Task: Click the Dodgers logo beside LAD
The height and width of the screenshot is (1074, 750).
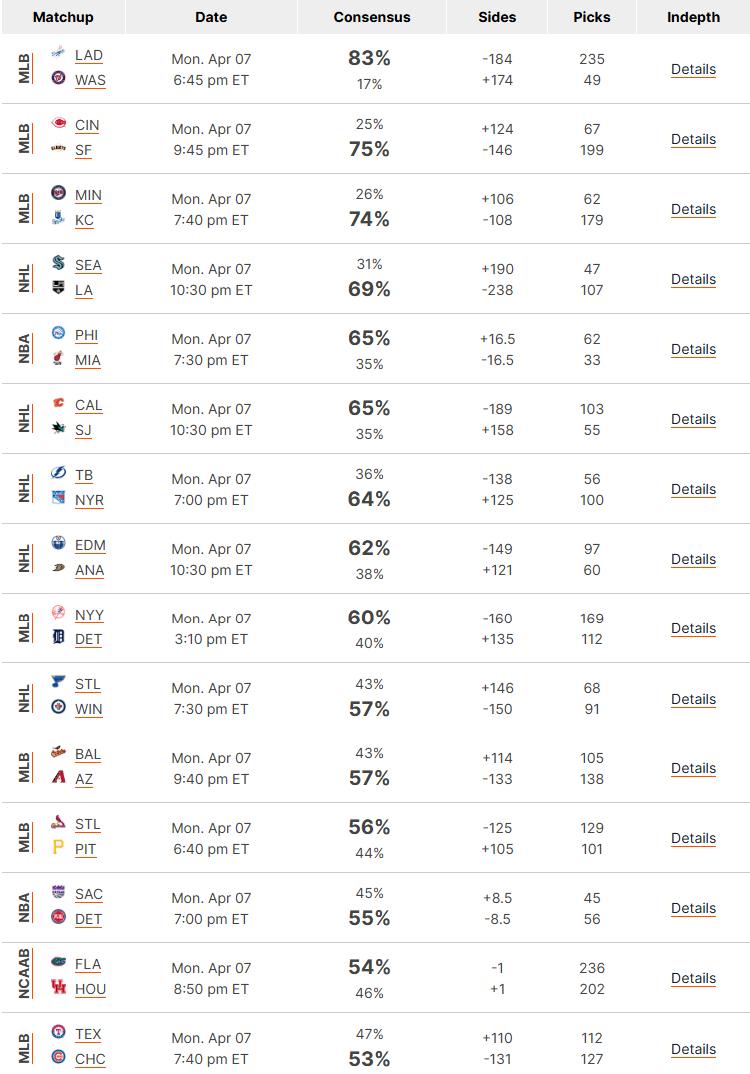Action: point(59,52)
